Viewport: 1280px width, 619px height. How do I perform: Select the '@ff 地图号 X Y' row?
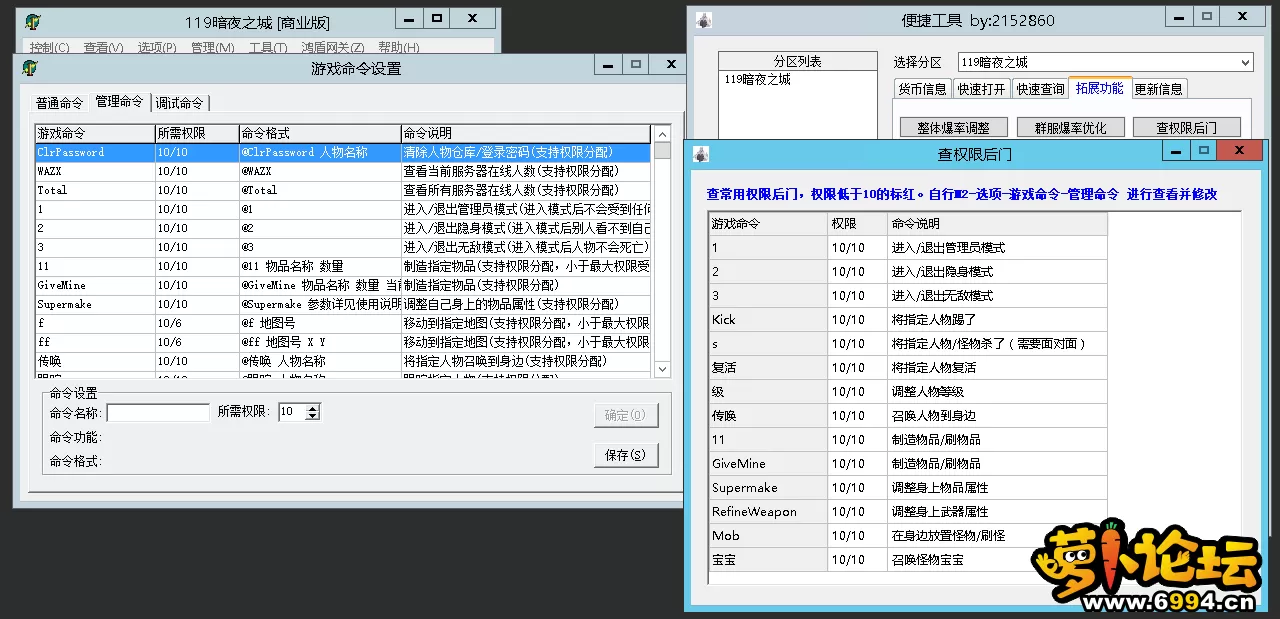[343, 342]
